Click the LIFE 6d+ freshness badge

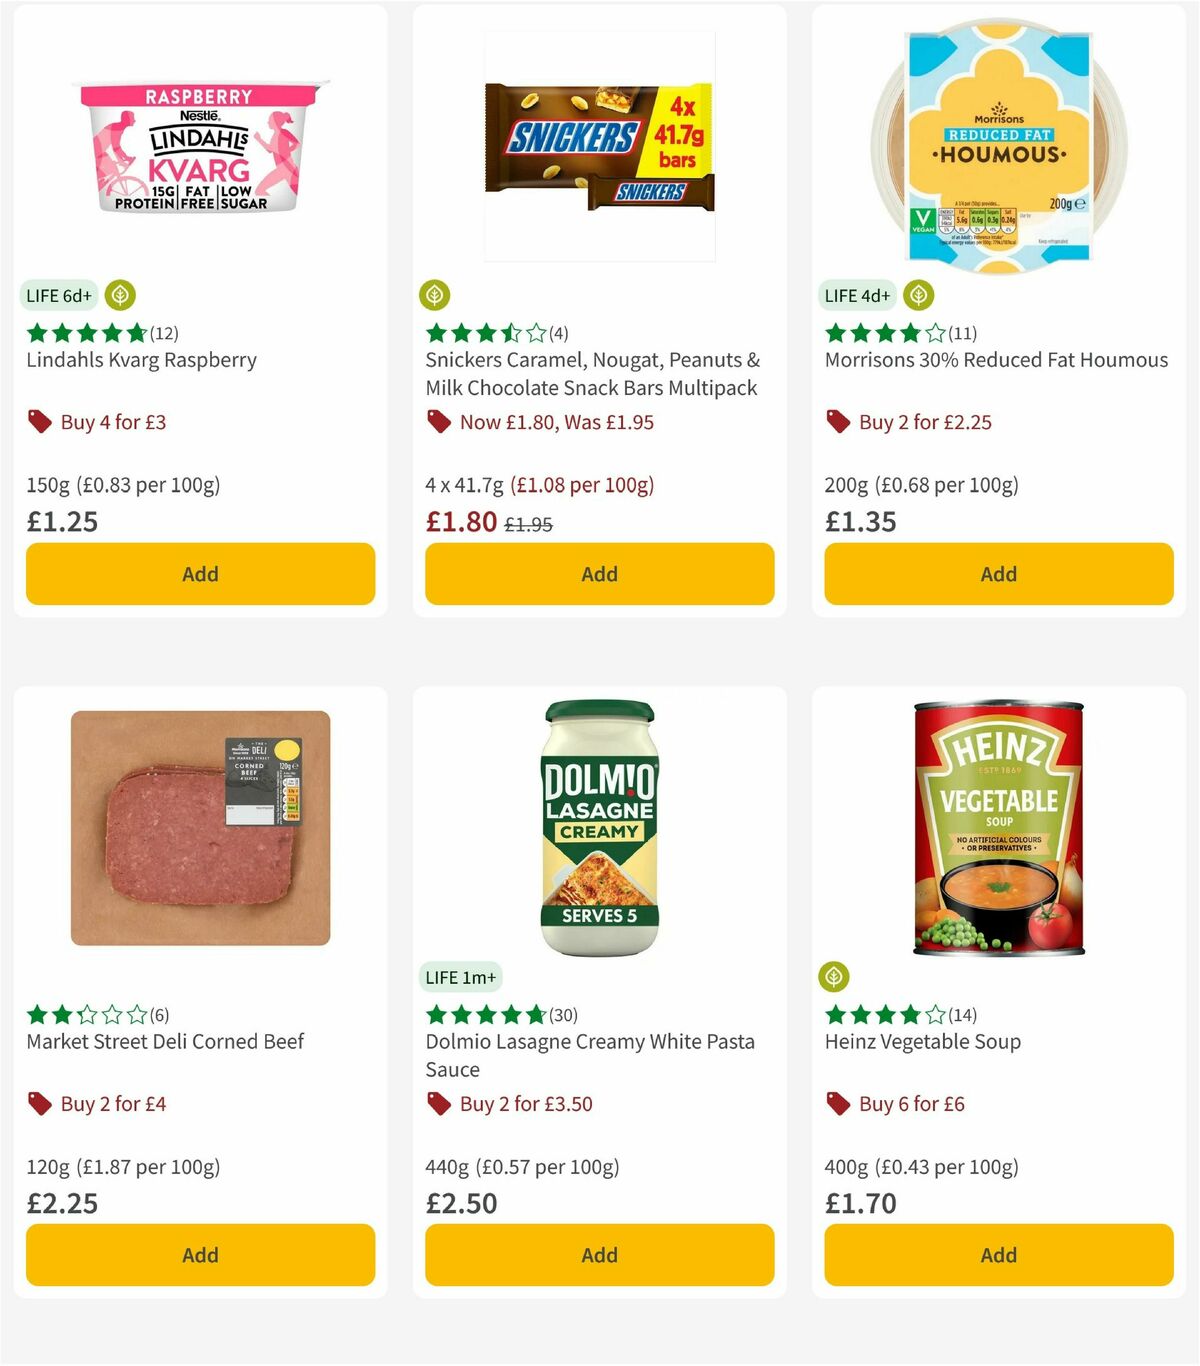[x=58, y=295]
